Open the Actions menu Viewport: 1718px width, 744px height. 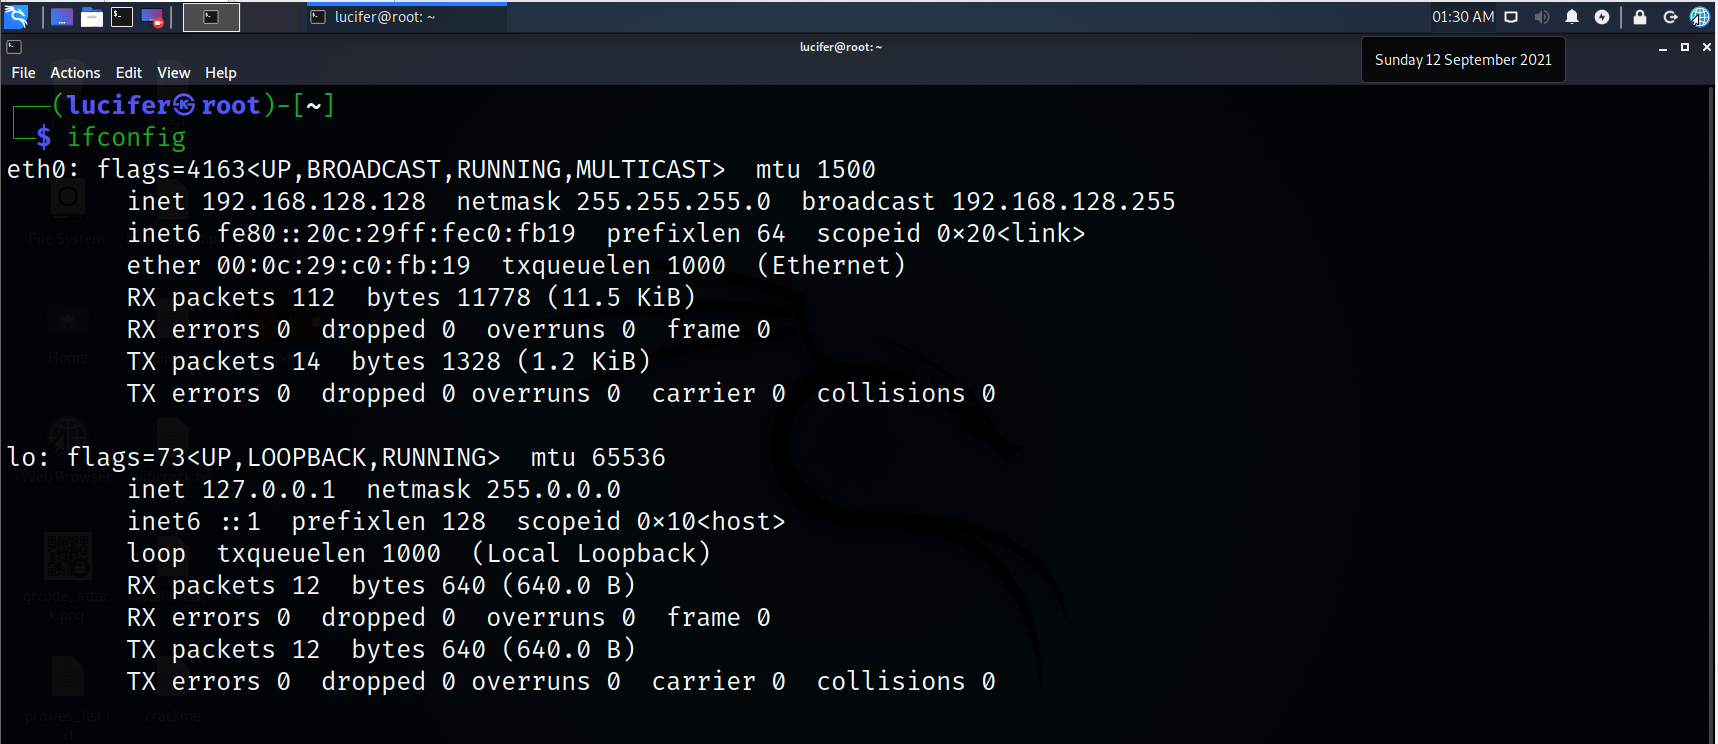point(75,73)
